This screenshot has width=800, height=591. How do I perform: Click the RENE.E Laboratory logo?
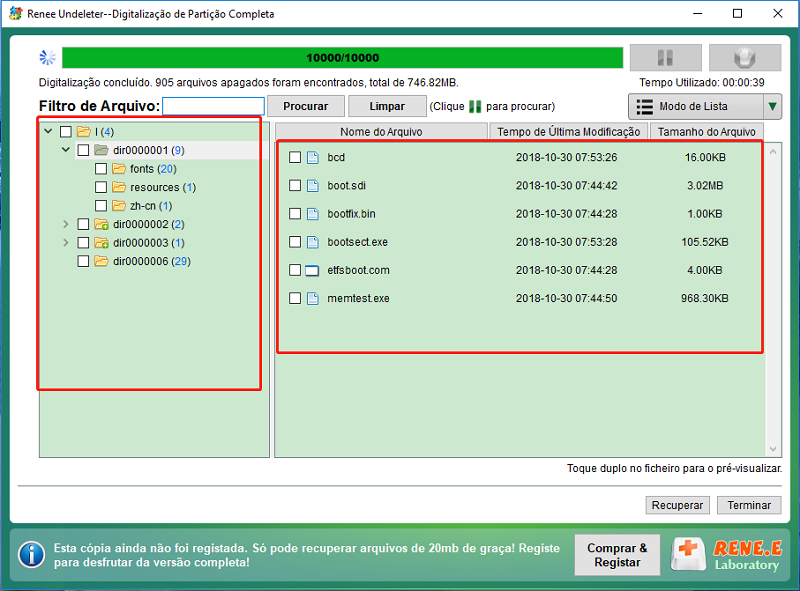coord(727,555)
